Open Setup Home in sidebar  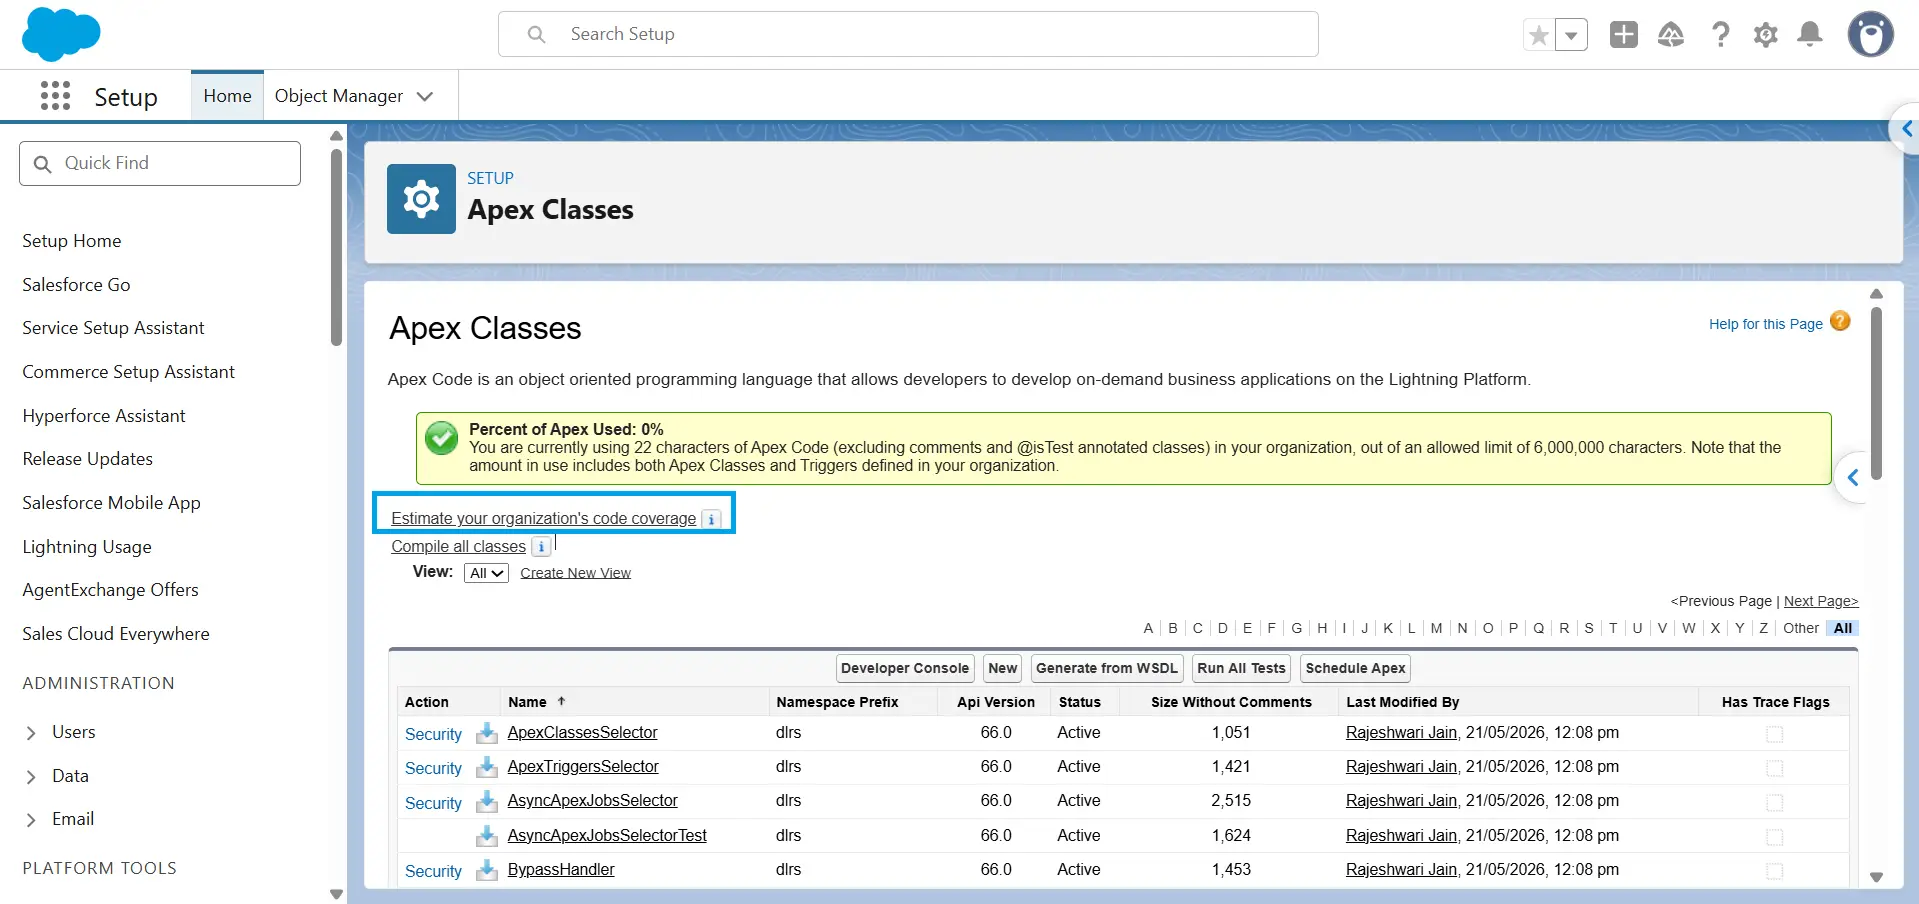tap(72, 241)
